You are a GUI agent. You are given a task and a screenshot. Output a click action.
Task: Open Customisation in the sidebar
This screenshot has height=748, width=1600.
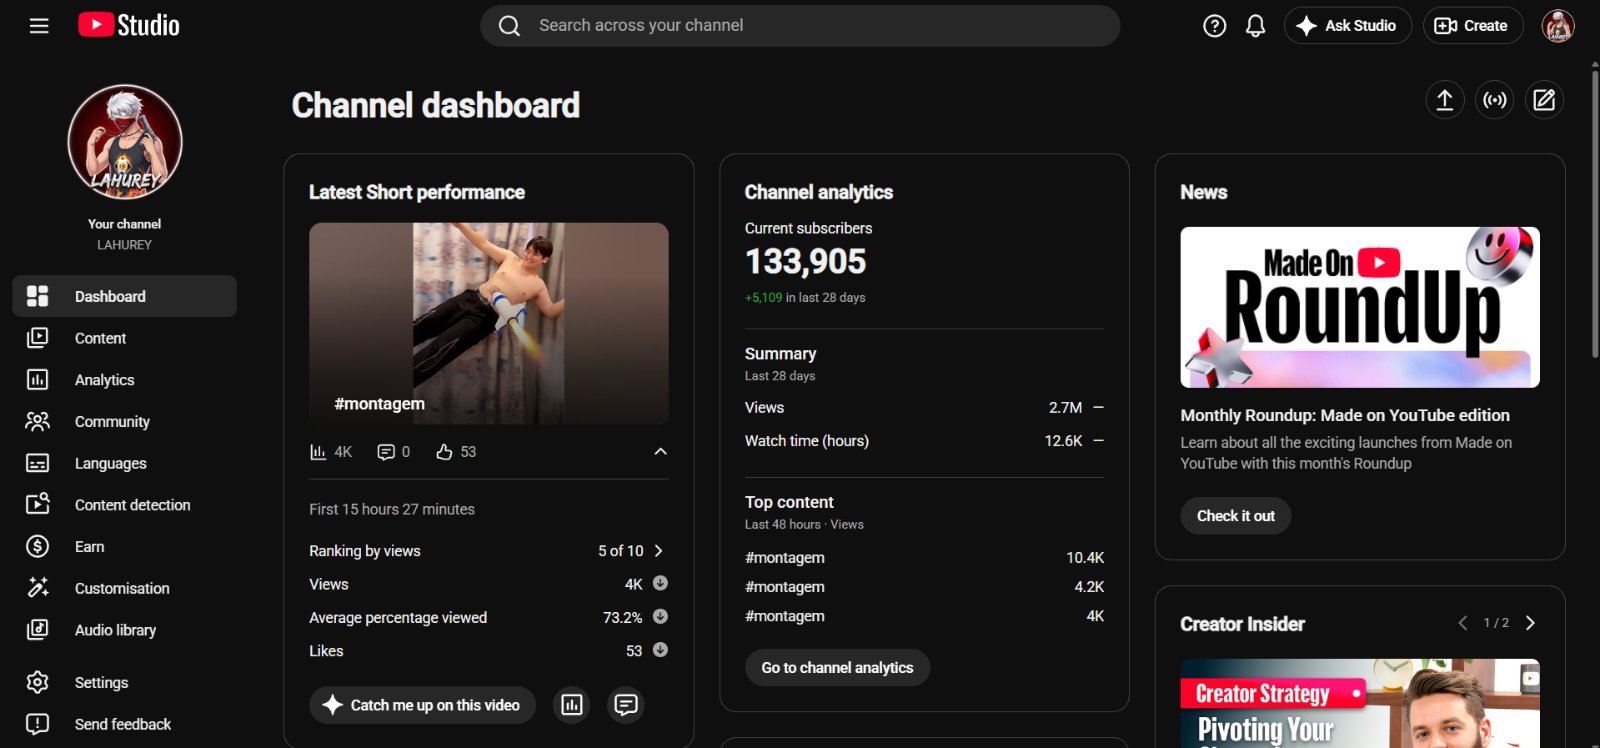click(125, 588)
